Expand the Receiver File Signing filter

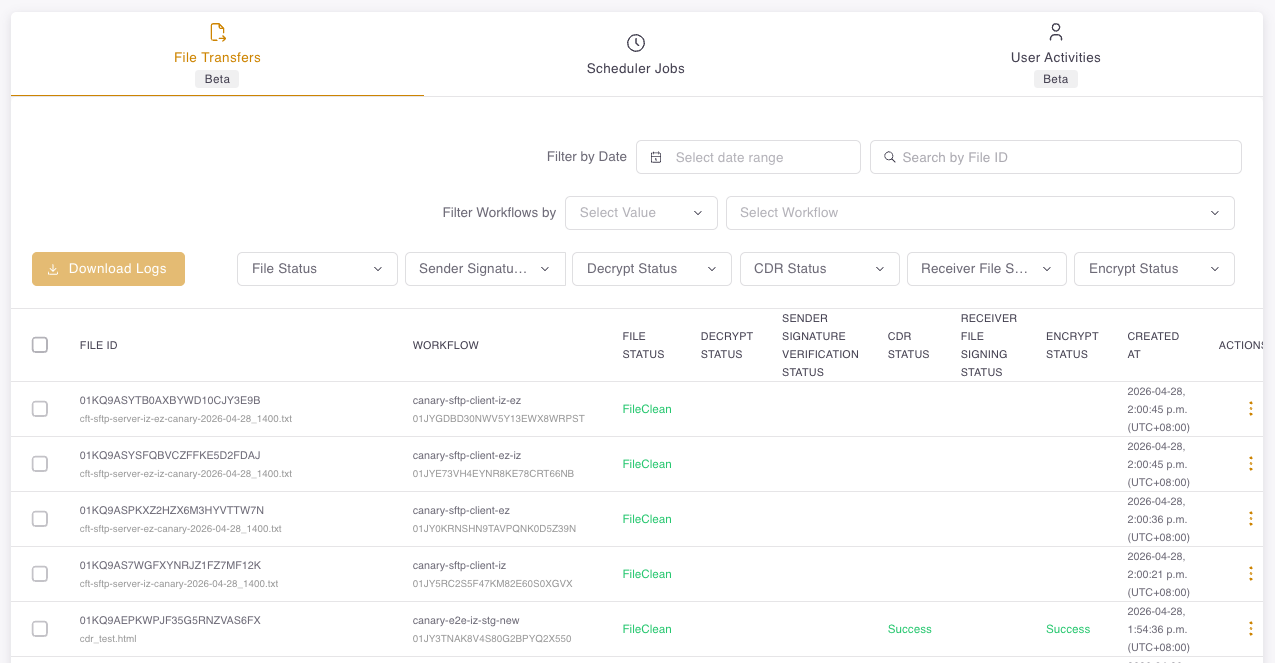point(987,269)
